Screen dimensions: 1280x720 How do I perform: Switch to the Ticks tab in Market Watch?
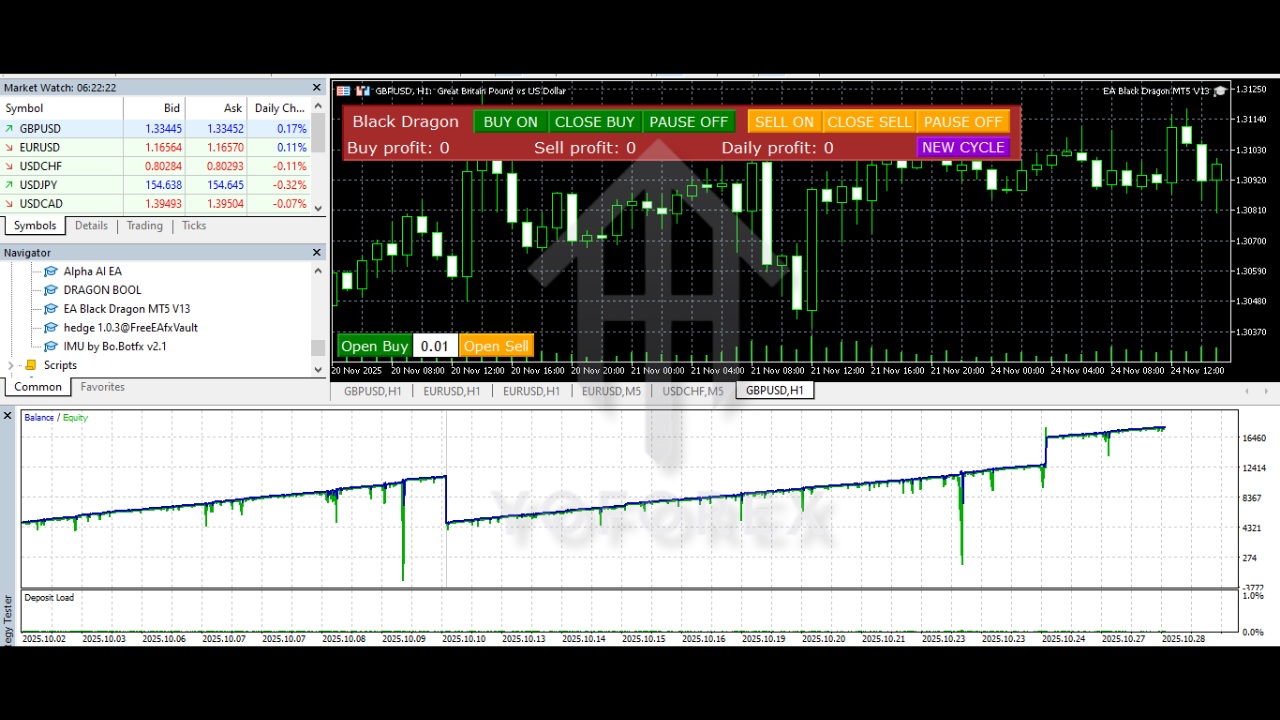coord(194,226)
